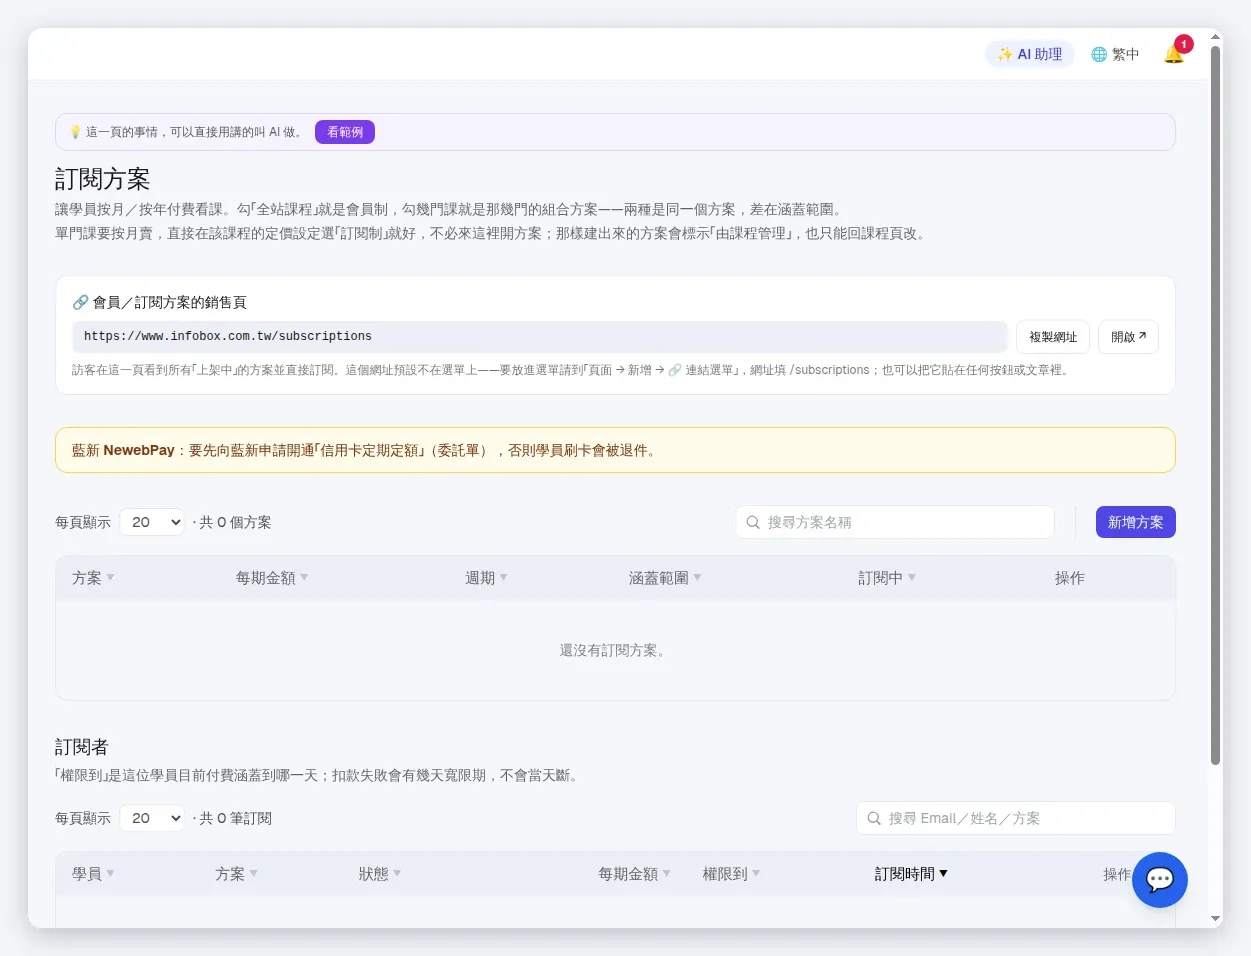This screenshot has width=1251, height=956.
Task: Click the magnifier icon in subscriber search
Action: [x=874, y=818]
